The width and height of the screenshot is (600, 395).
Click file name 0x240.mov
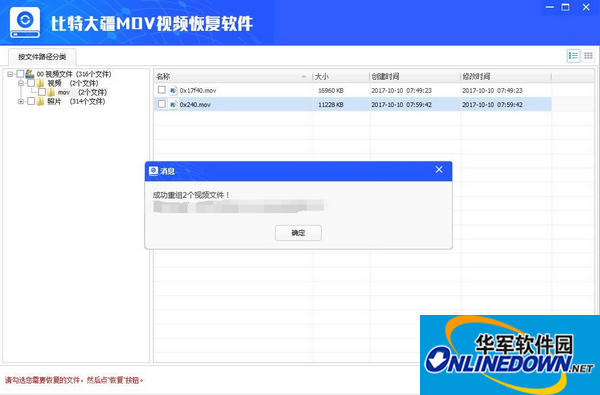pos(195,104)
